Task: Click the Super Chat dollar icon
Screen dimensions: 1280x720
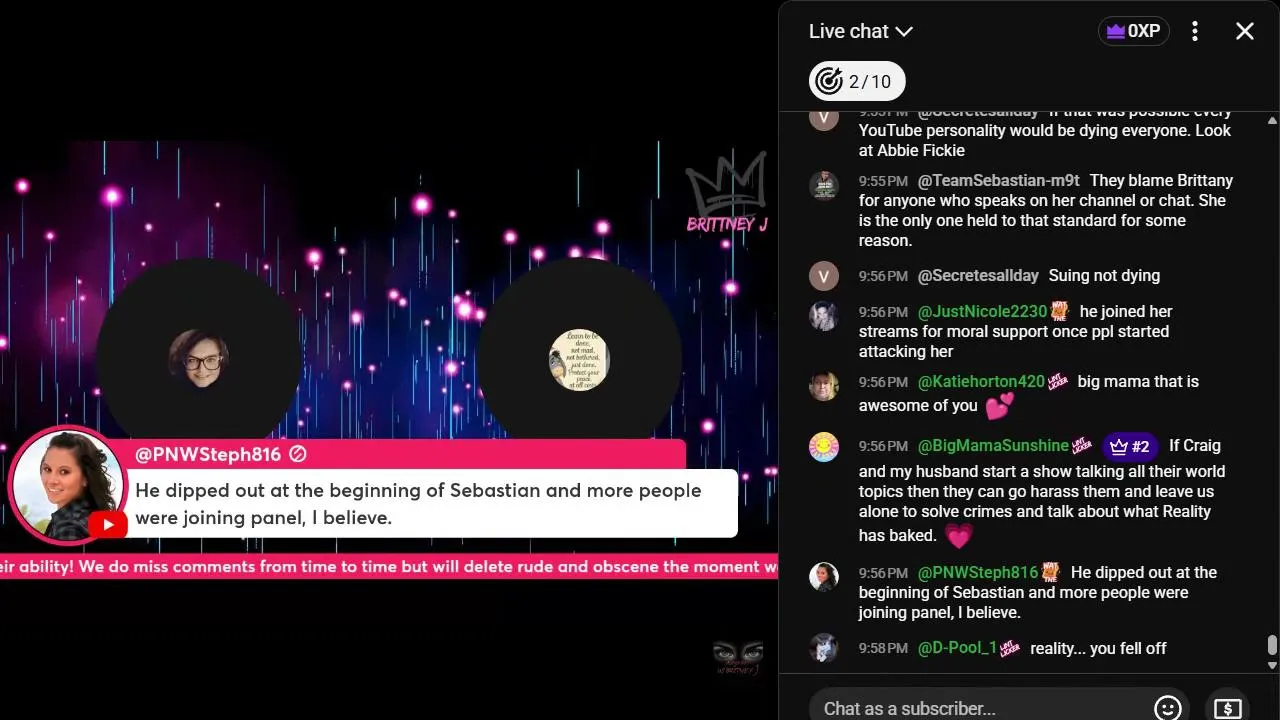Action: click(1227, 708)
